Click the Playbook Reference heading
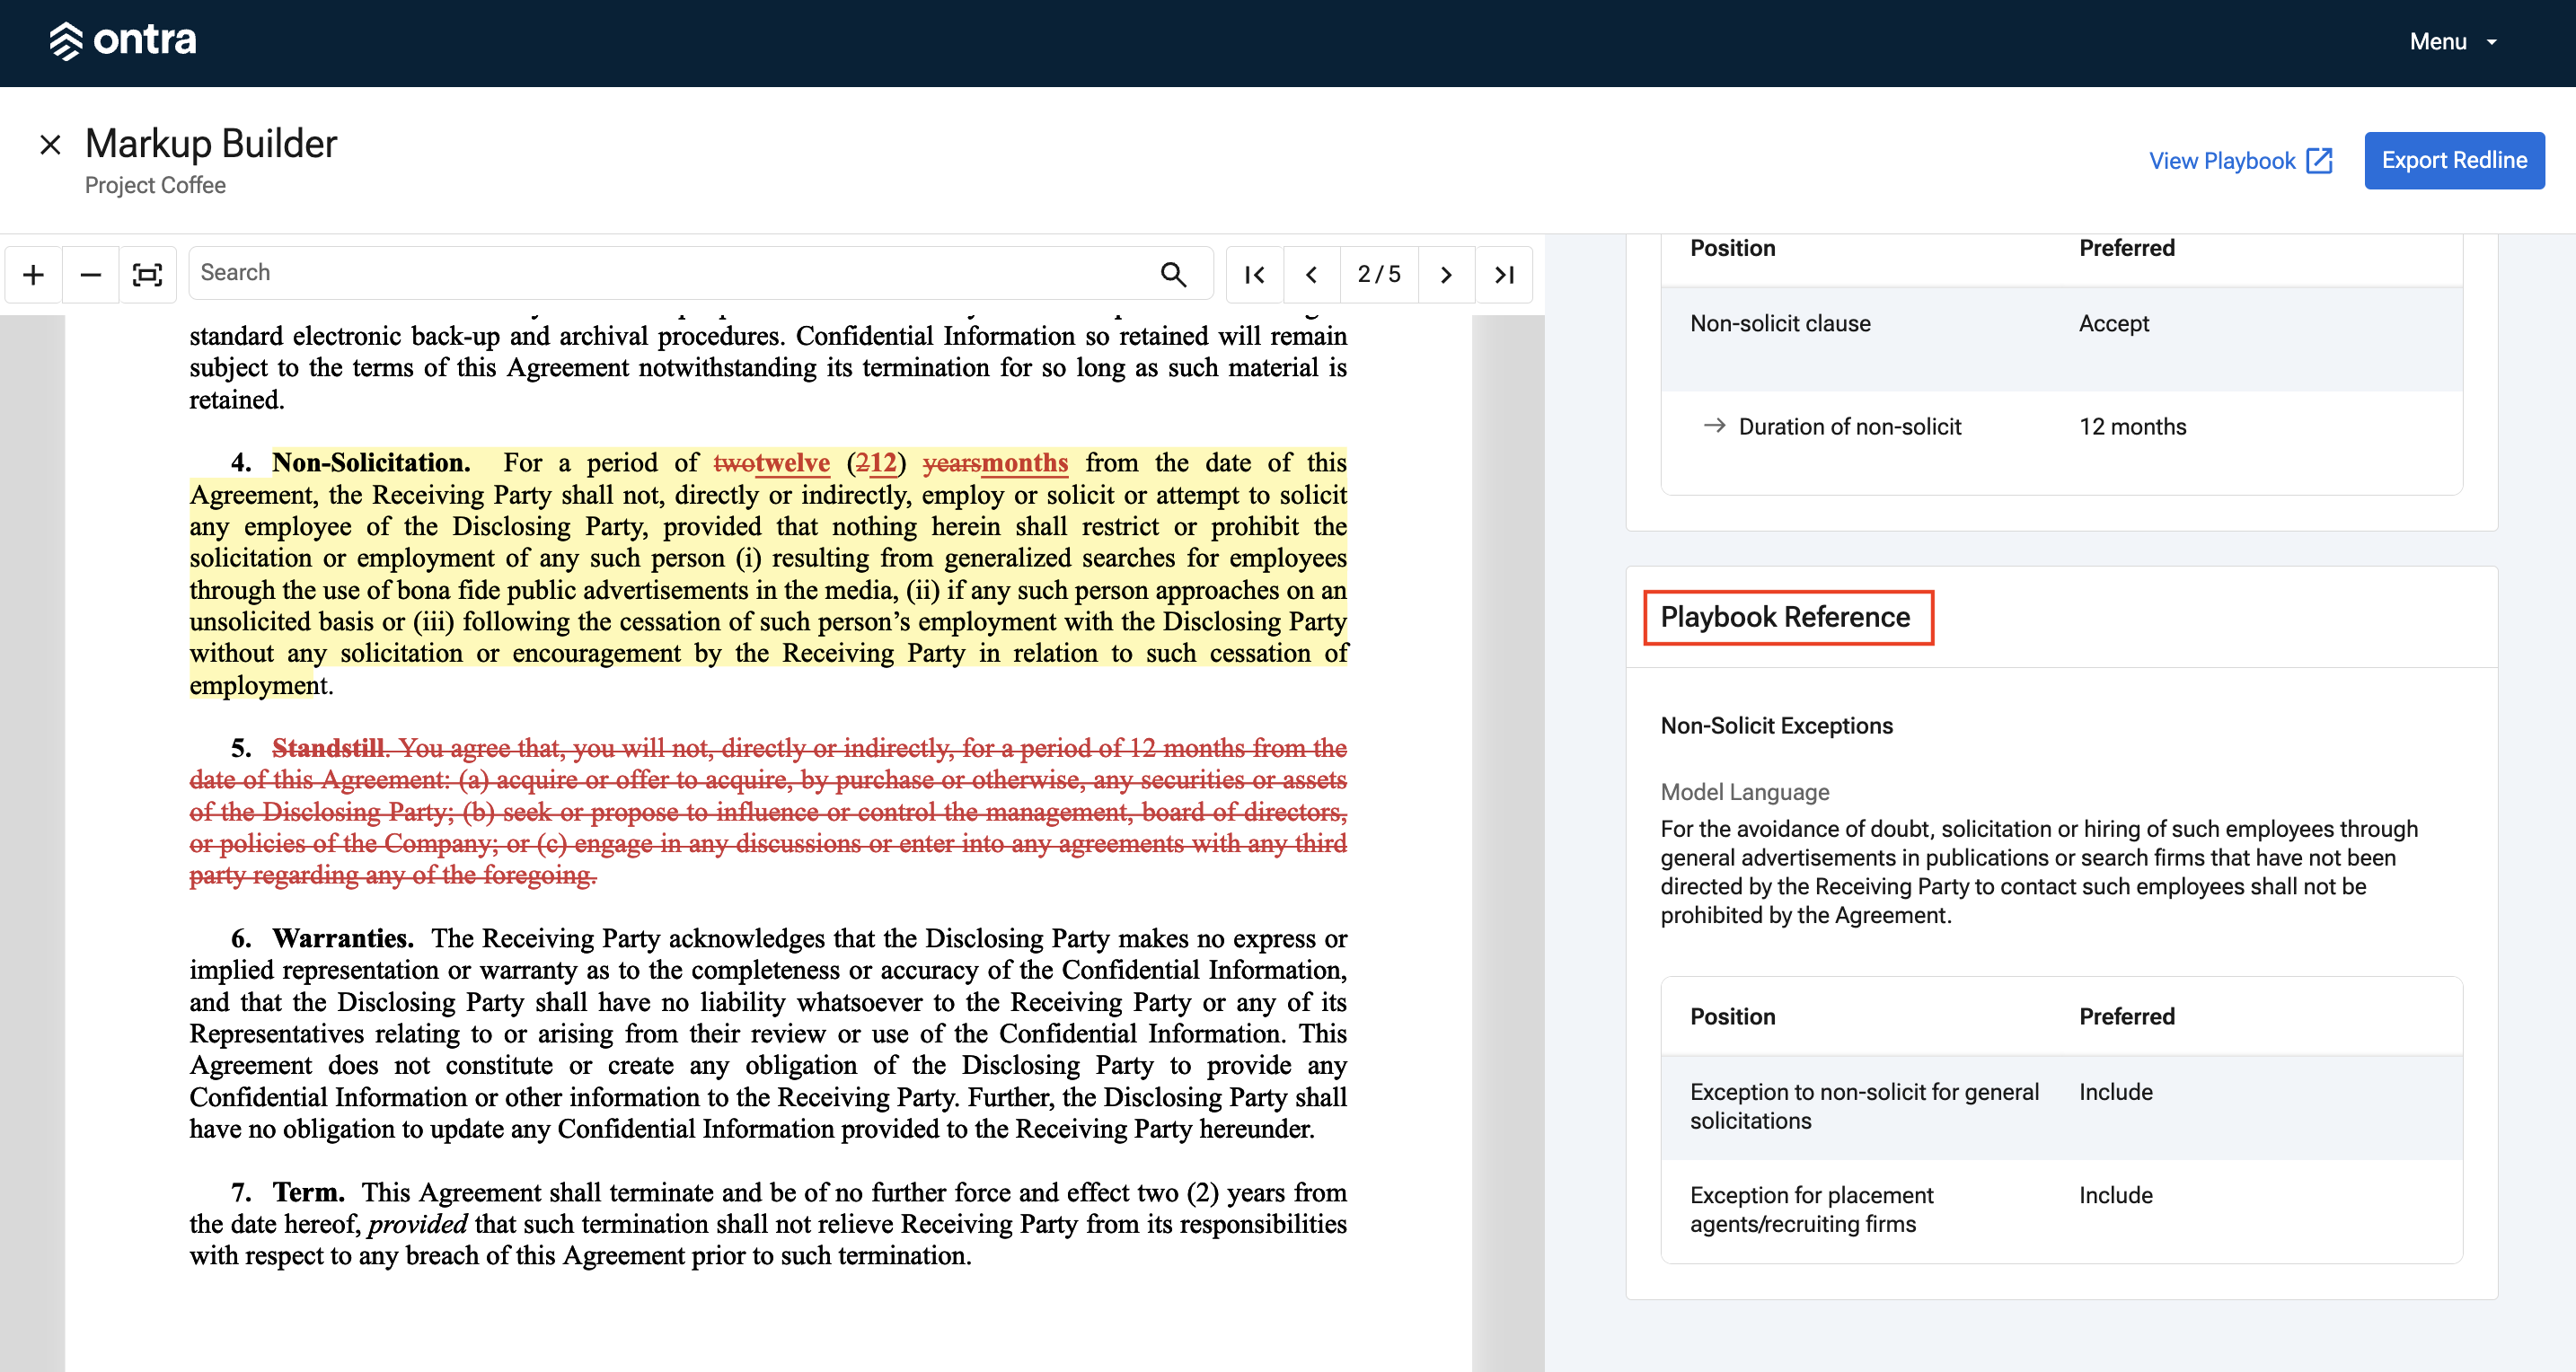Screen dimensions: 2576x1372 point(1785,617)
